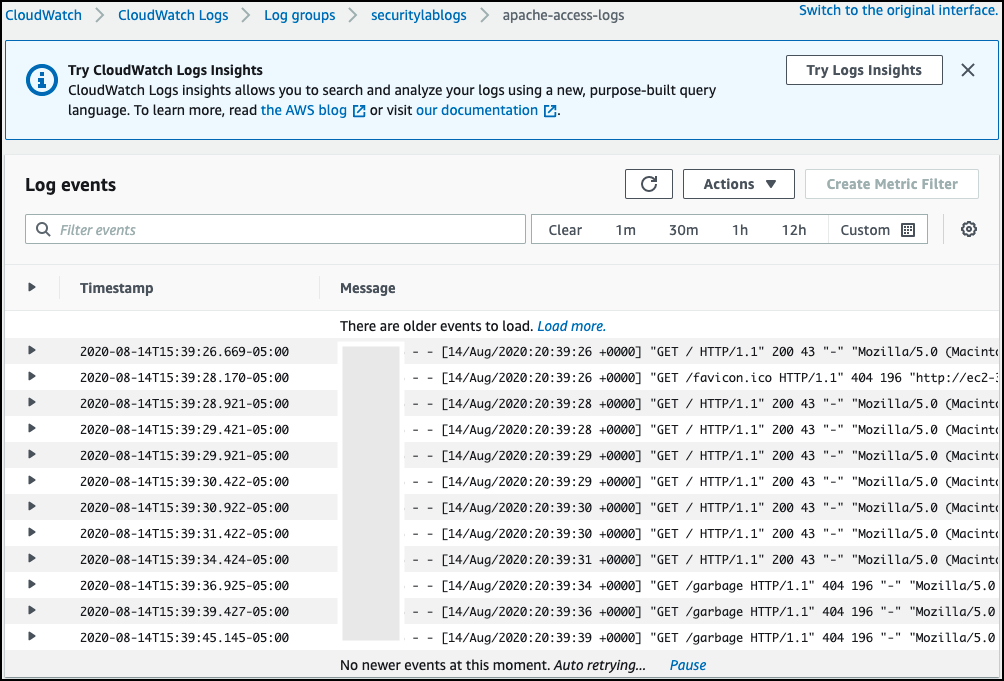Click the external link icon after our documentation
This screenshot has height=681, width=1004.
pyautogui.click(x=549, y=111)
